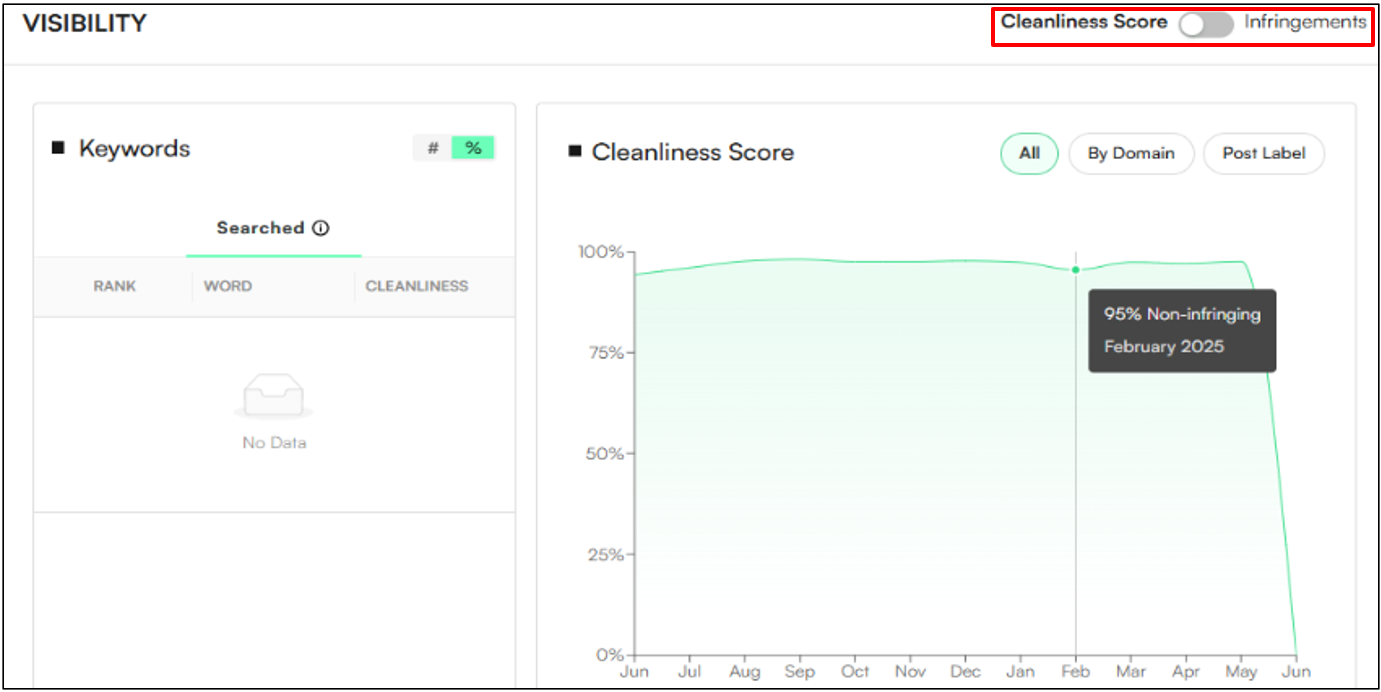Click the Cleanliness Score label at top
Screen dimensions: 1381x692
(1084, 22)
